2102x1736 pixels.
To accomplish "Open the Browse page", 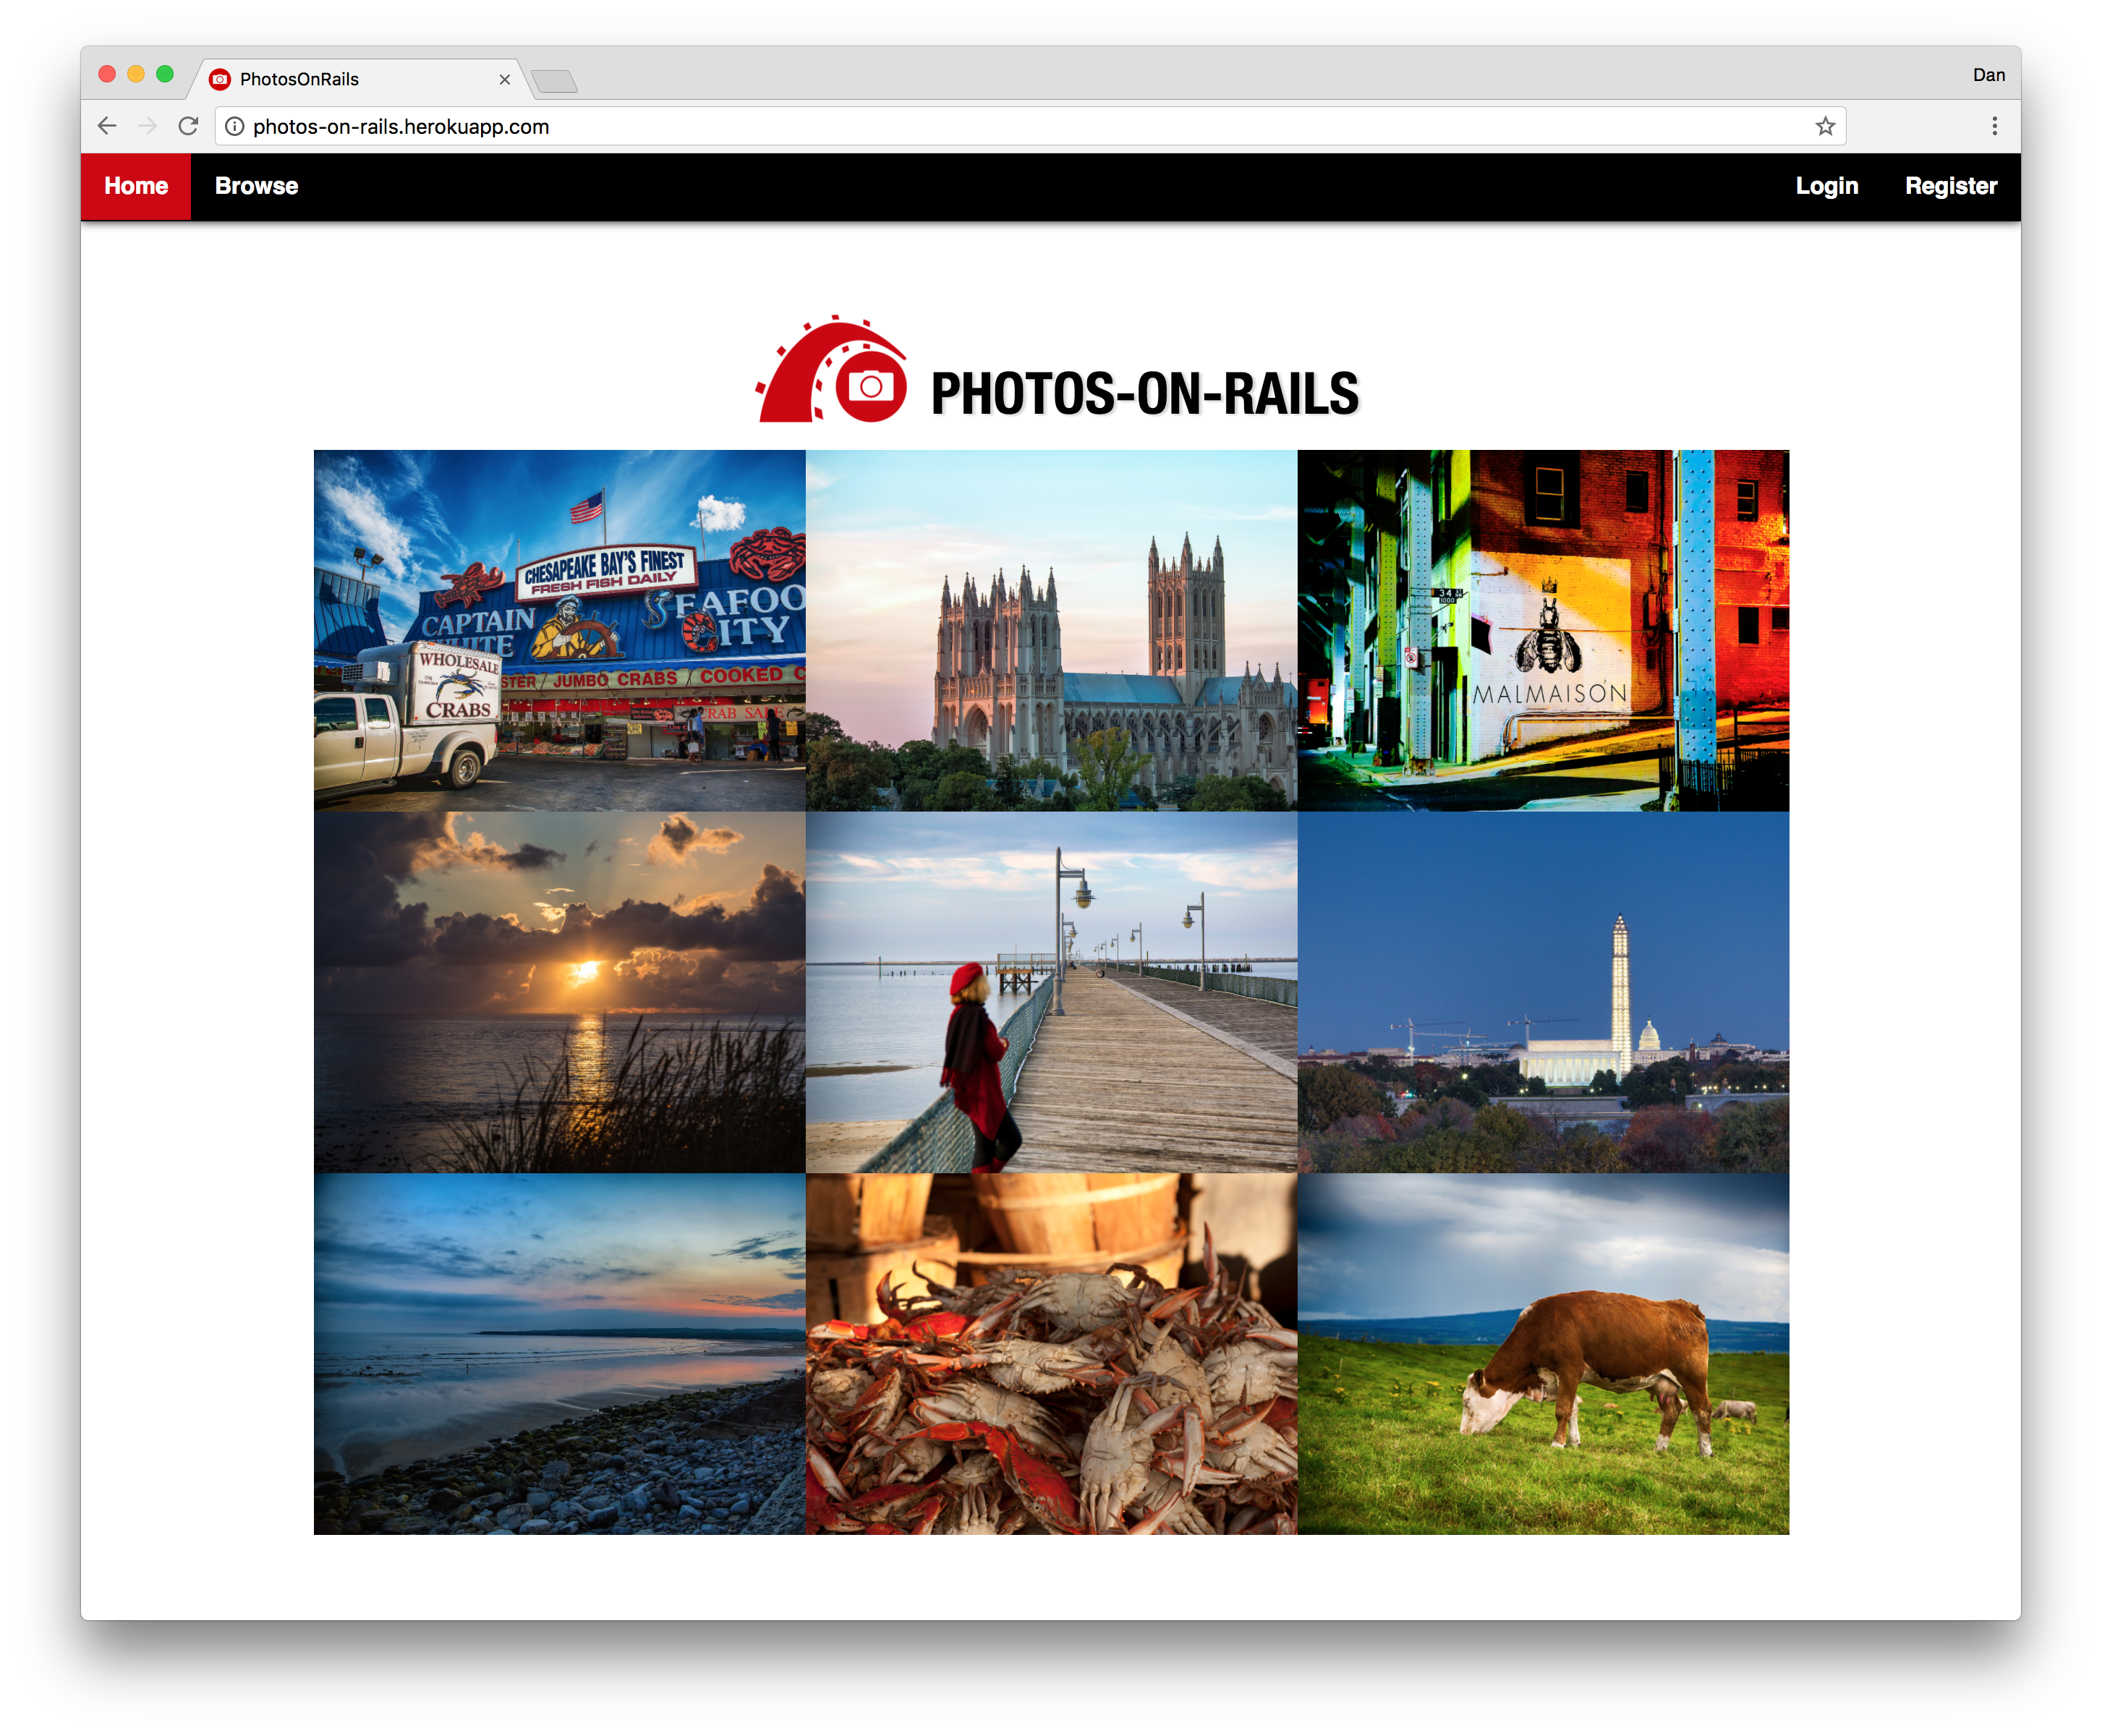I will [x=256, y=186].
